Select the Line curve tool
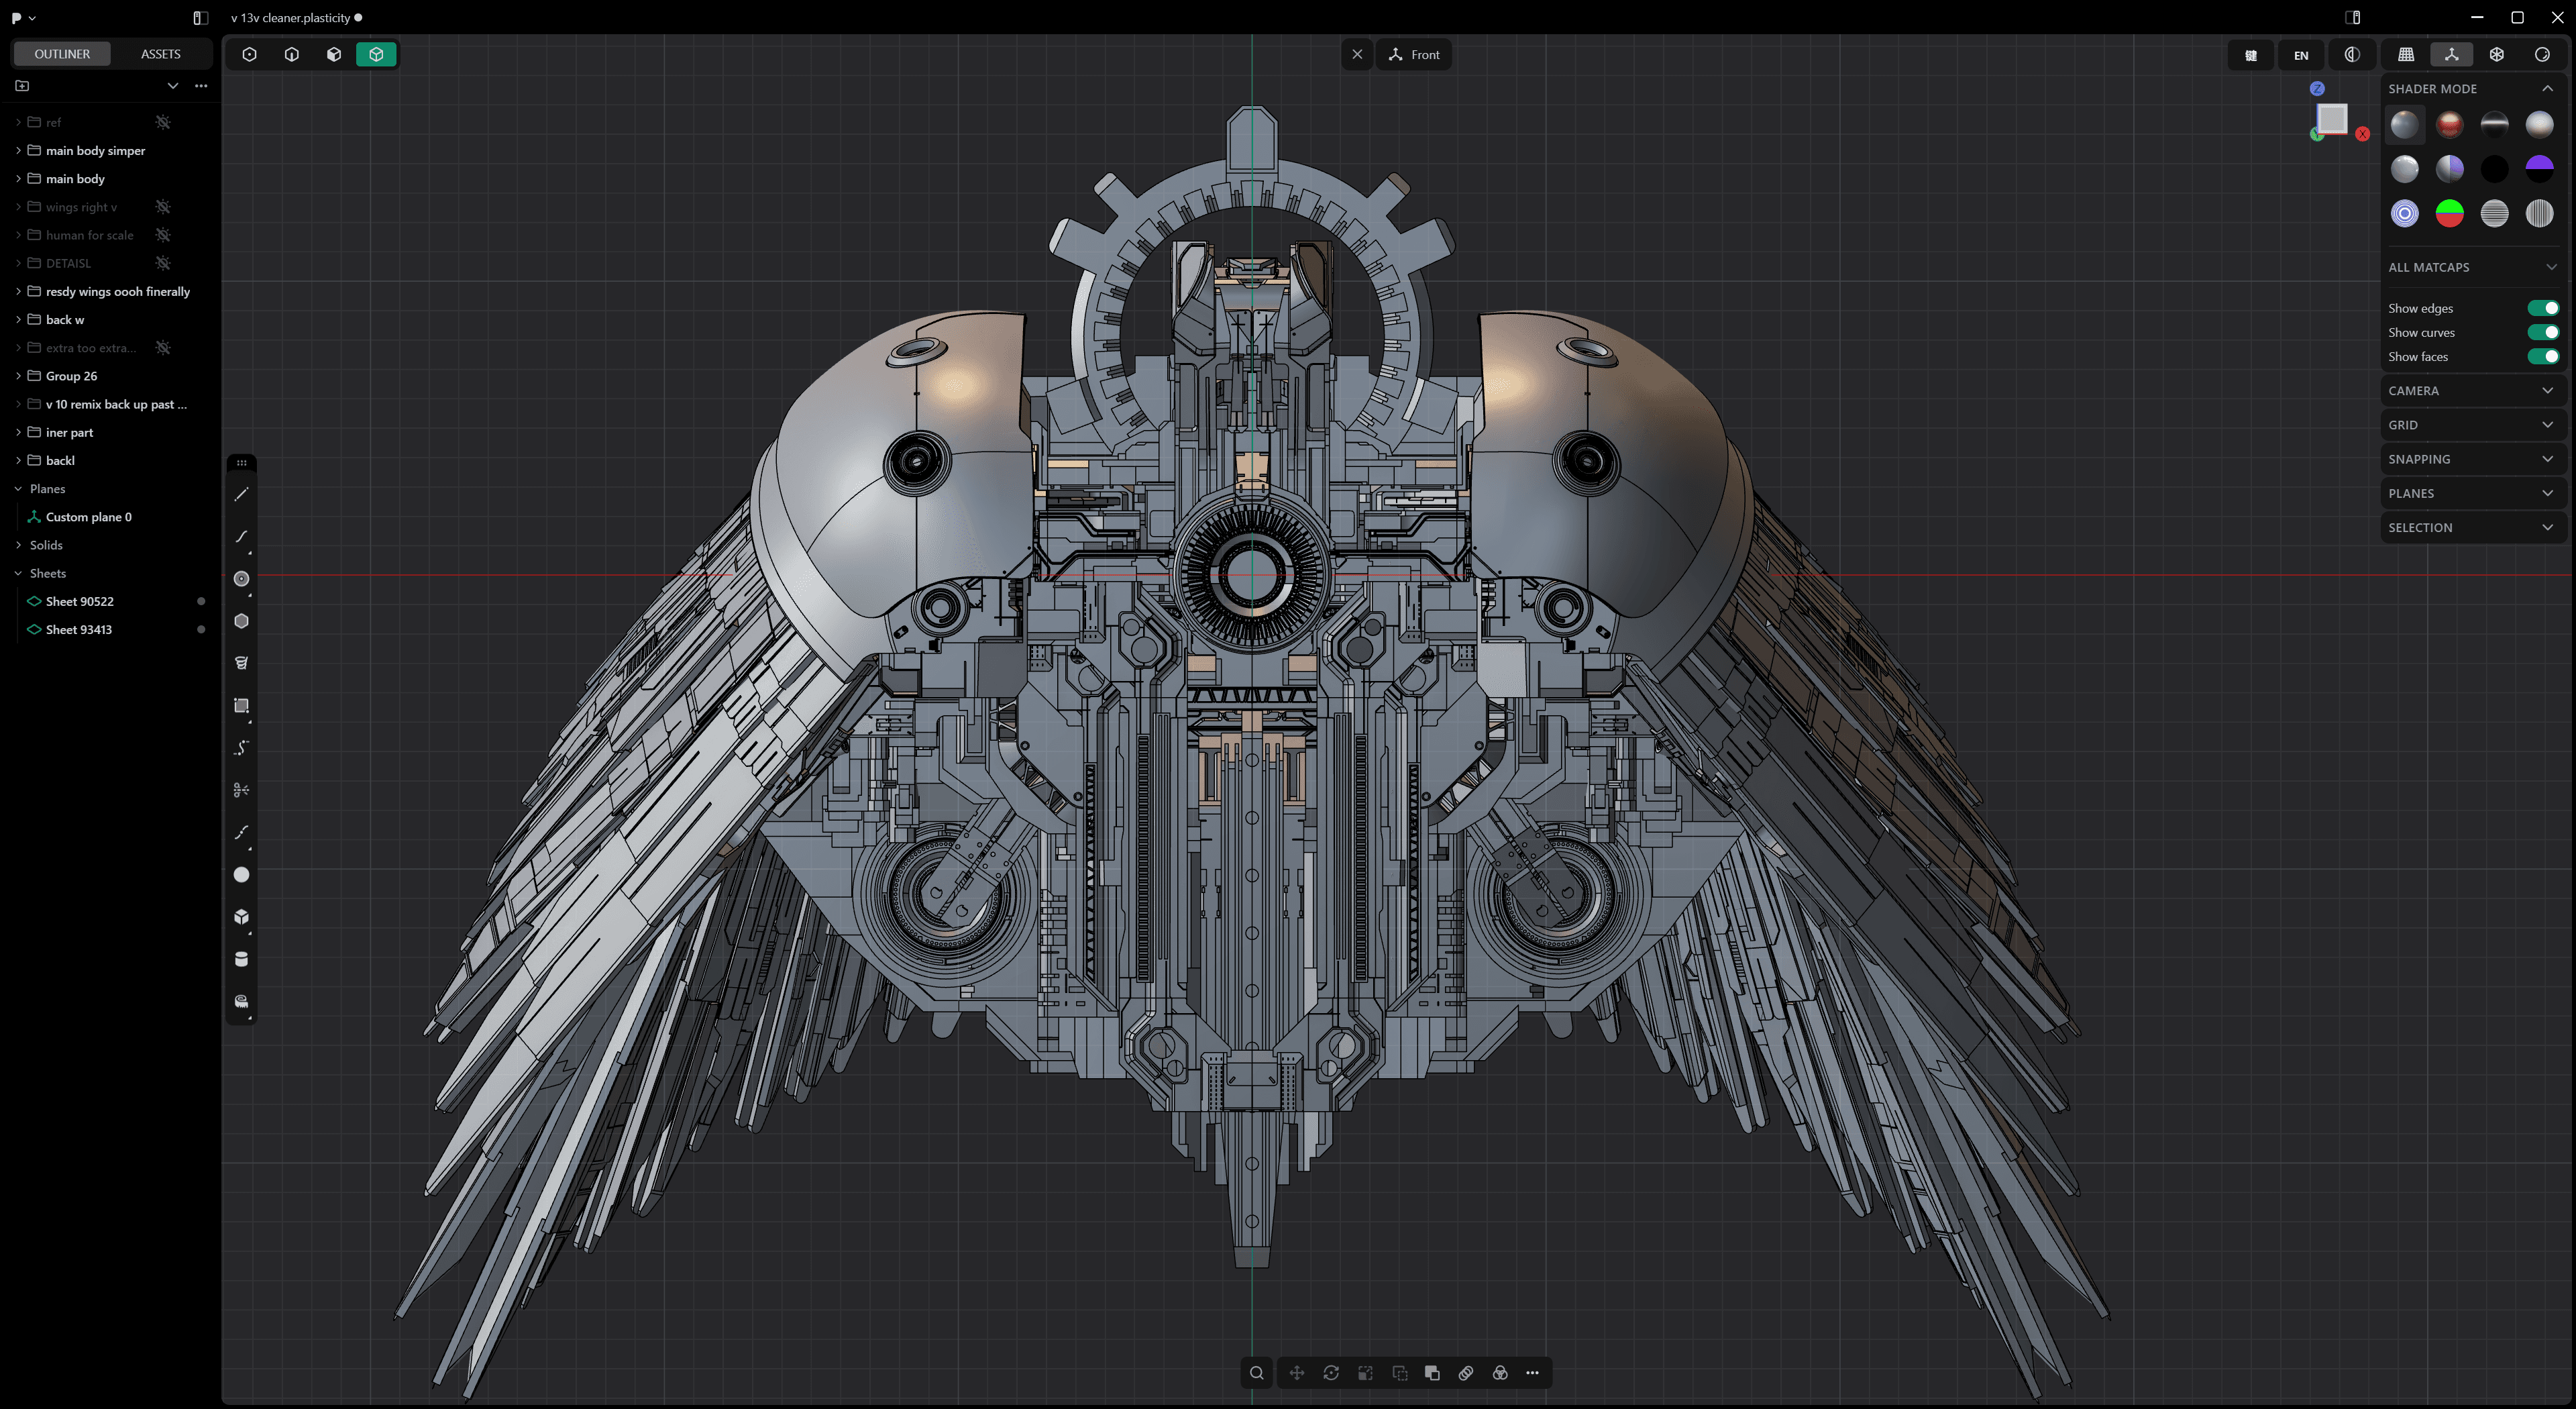Image resolution: width=2576 pixels, height=1409 pixels. (x=241, y=494)
